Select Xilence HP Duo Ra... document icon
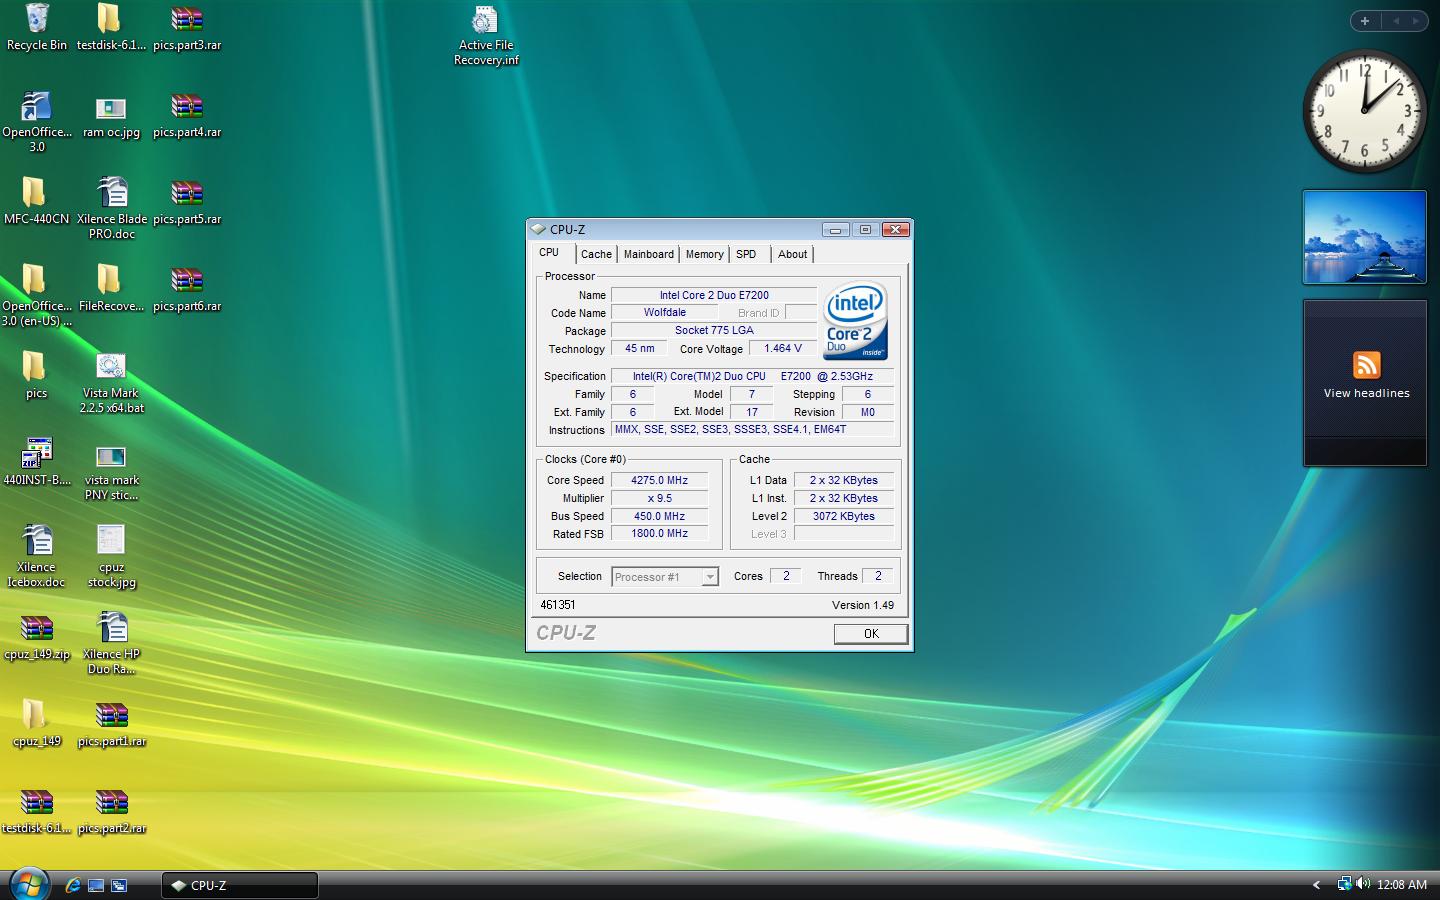Image resolution: width=1440 pixels, height=900 pixels. tap(111, 643)
